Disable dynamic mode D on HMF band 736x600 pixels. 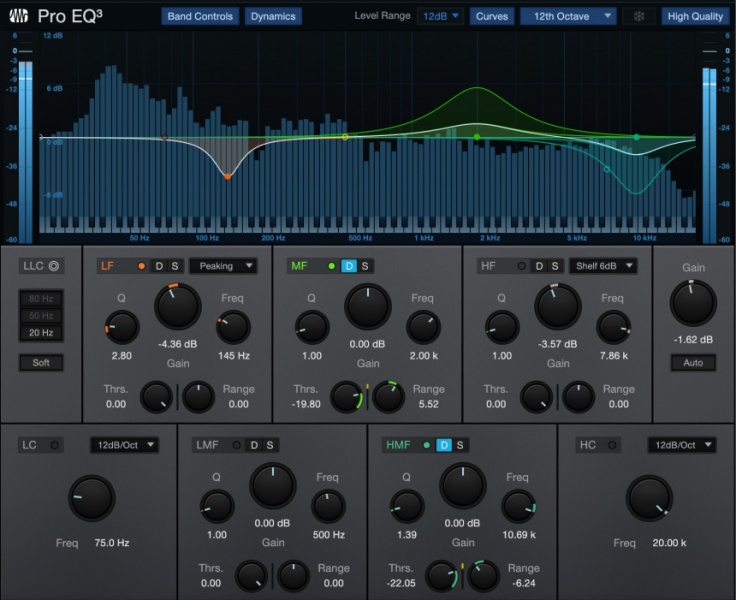tap(444, 445)
